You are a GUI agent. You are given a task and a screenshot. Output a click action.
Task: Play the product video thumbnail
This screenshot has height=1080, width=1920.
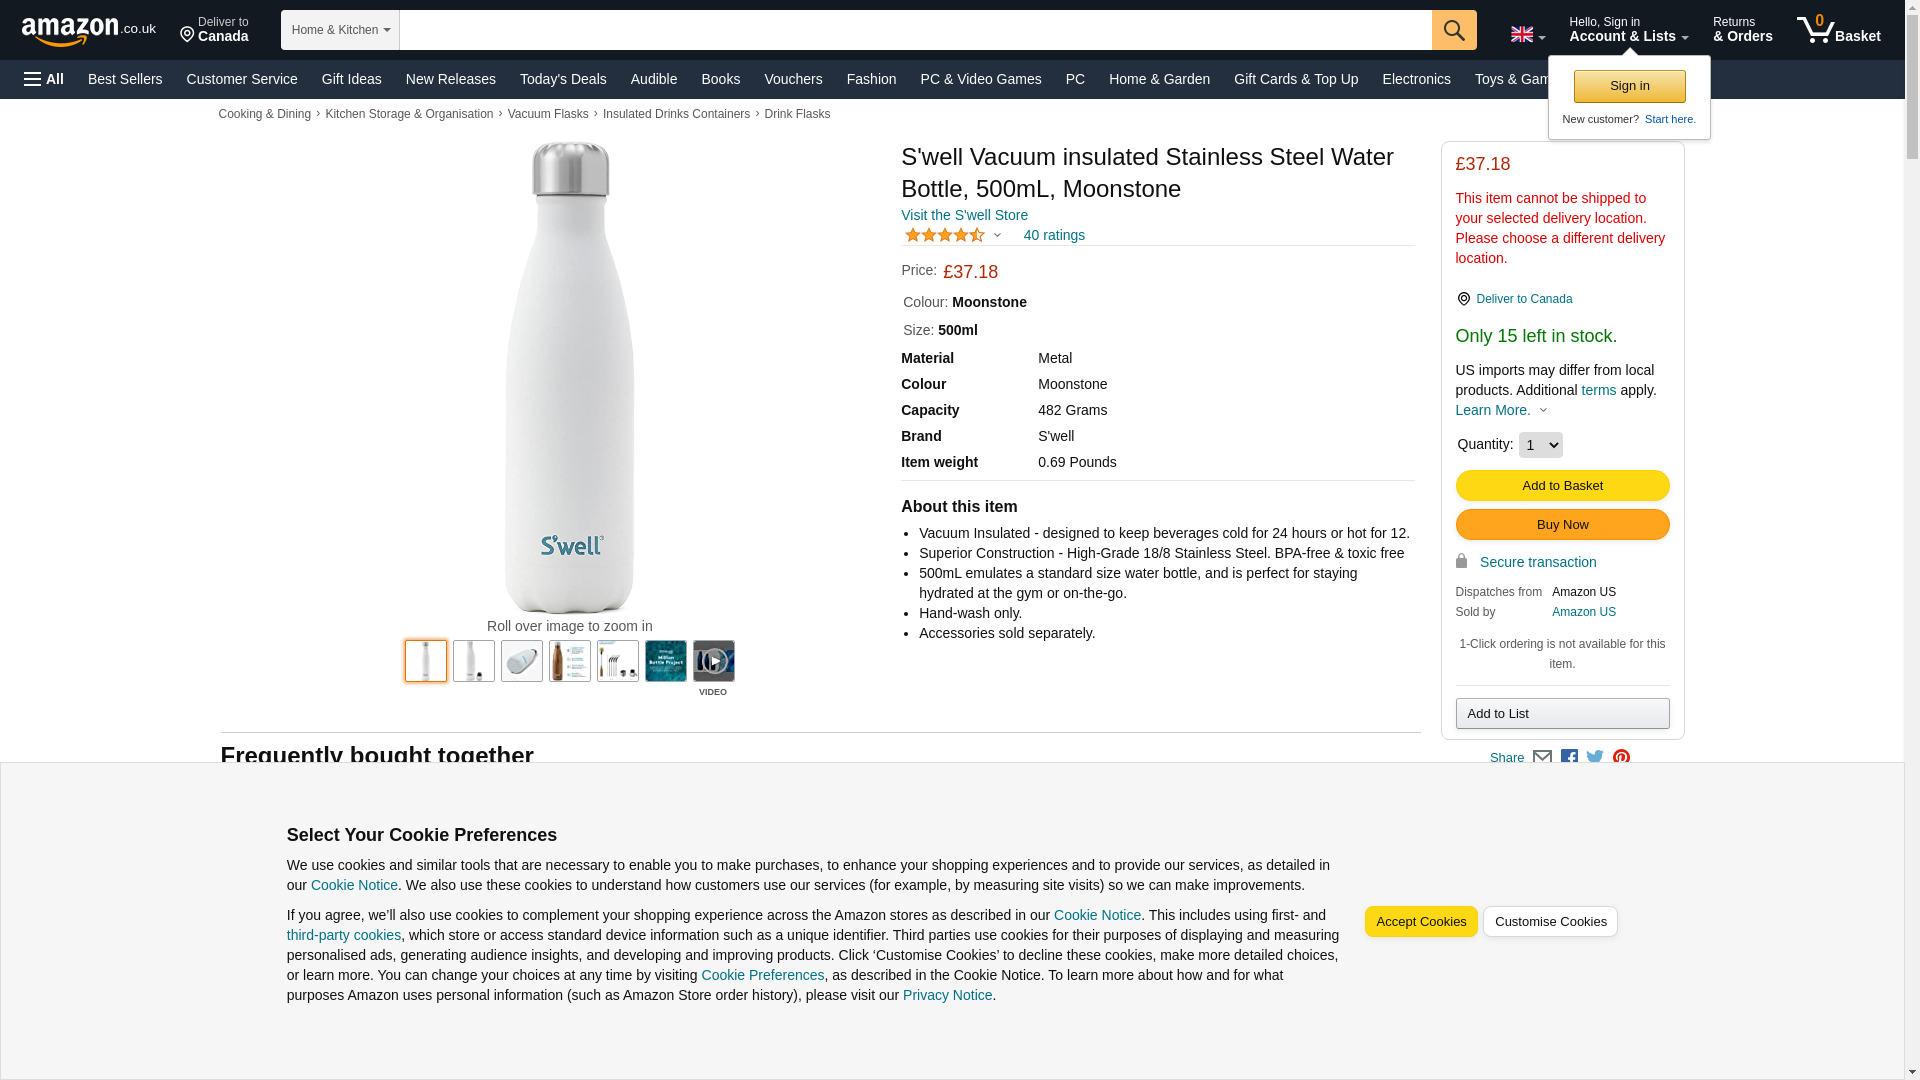713,661
